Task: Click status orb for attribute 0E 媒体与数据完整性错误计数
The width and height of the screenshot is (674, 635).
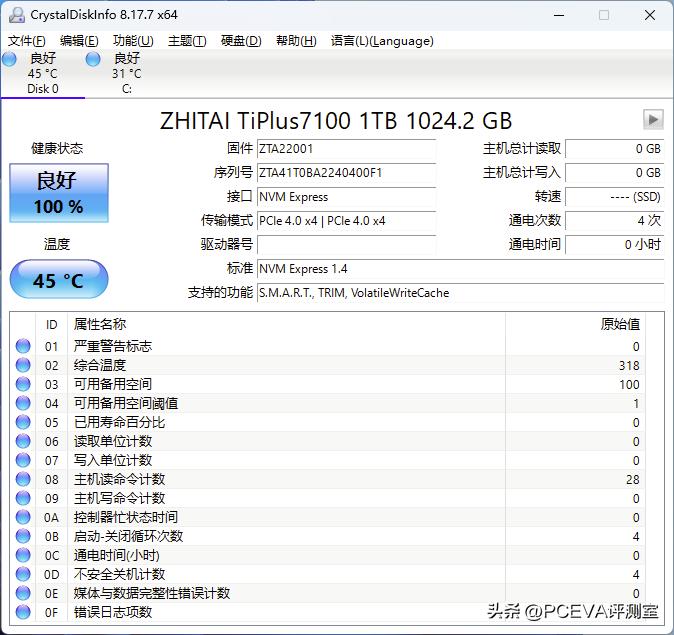Action: 23,593
